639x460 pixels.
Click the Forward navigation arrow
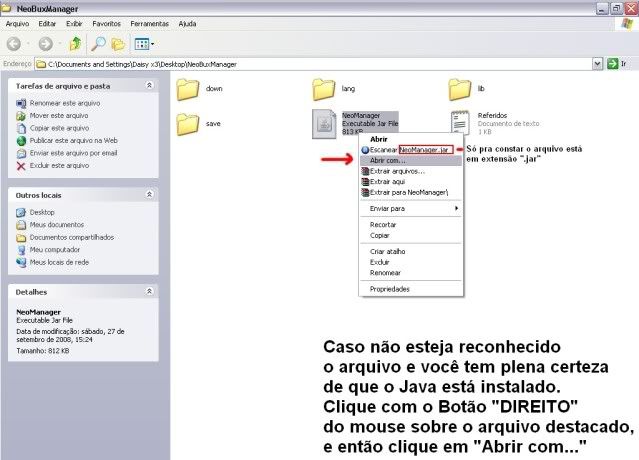[x=46, y=44]
